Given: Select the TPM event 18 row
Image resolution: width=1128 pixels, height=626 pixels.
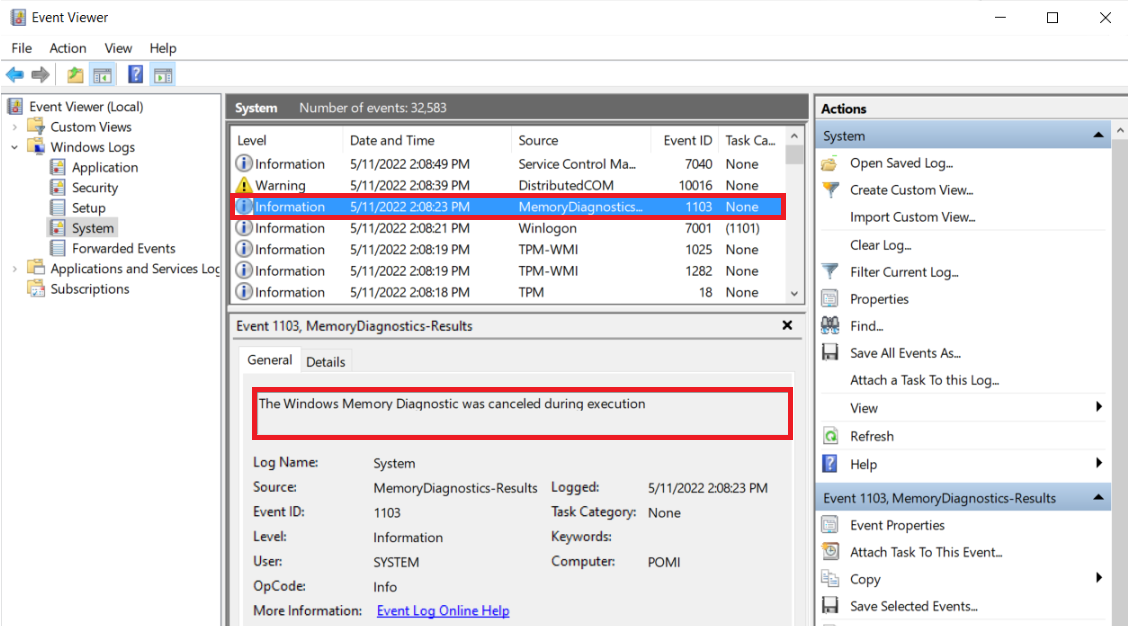Looking at the screenshot, I should 508,292.
